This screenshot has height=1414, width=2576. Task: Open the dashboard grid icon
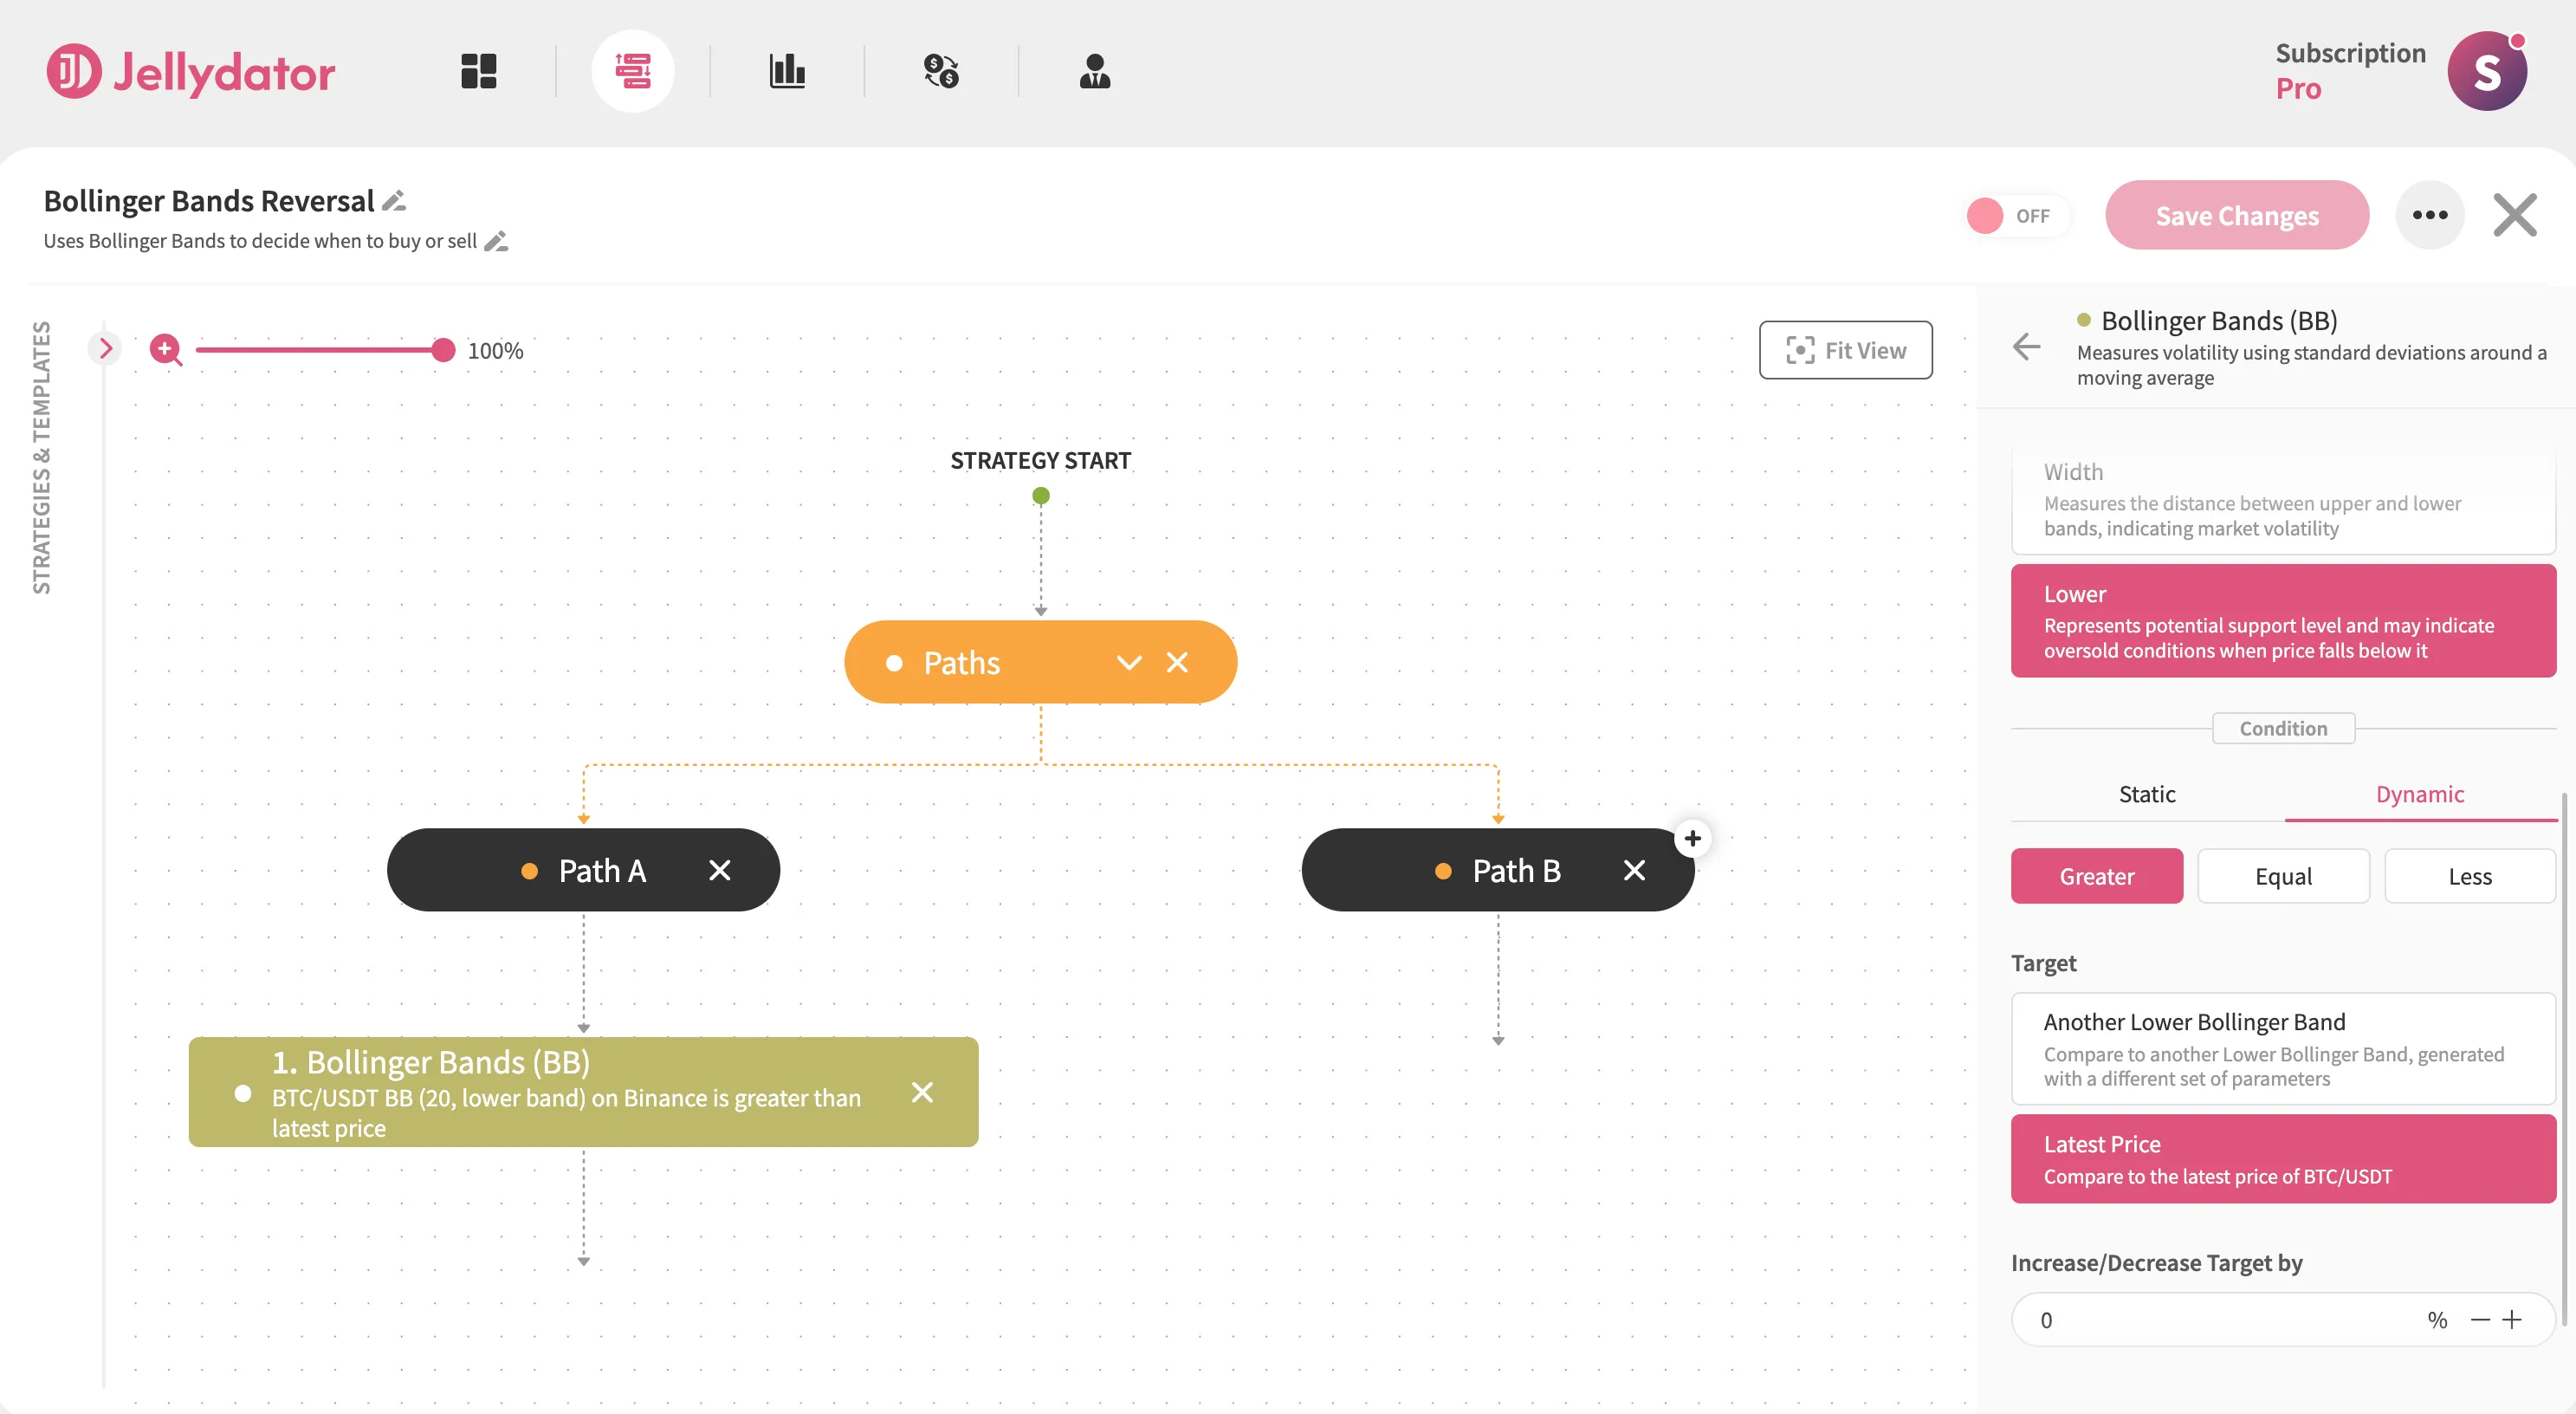coord(478,71)
